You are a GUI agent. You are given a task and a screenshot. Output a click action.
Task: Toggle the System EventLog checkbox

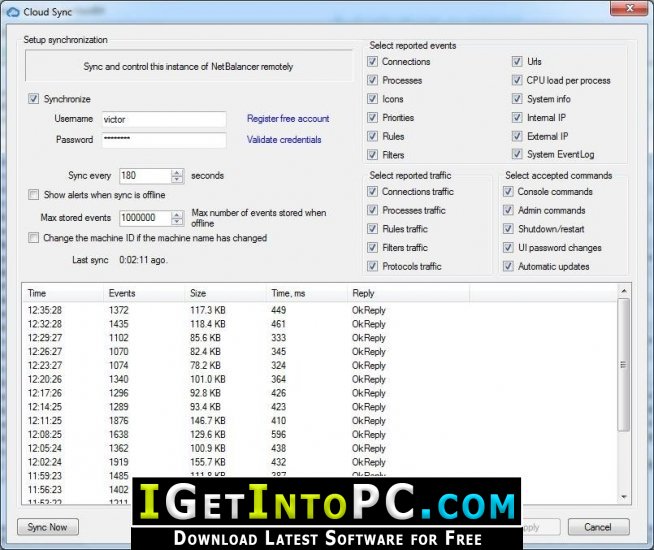point(517,154)
